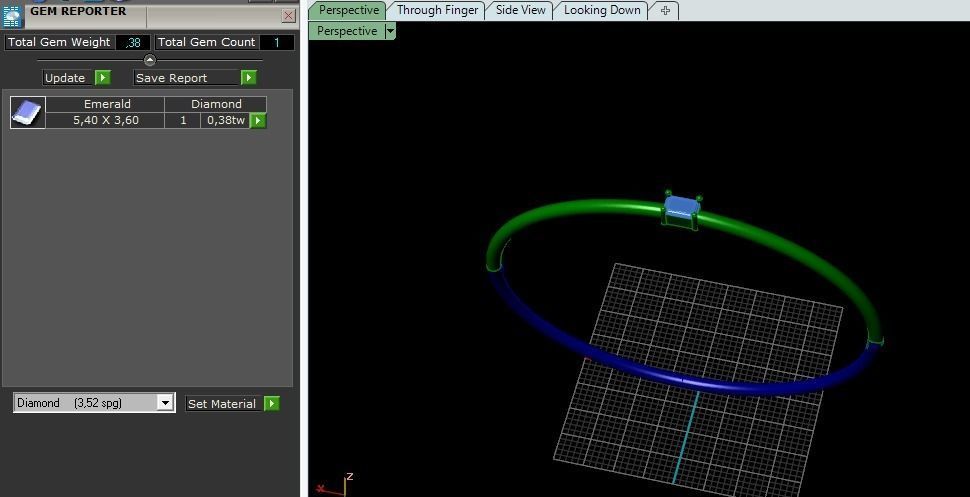Click the Total Gem Weight value field
Screen dimensions: 970x497
pos(132,43)
